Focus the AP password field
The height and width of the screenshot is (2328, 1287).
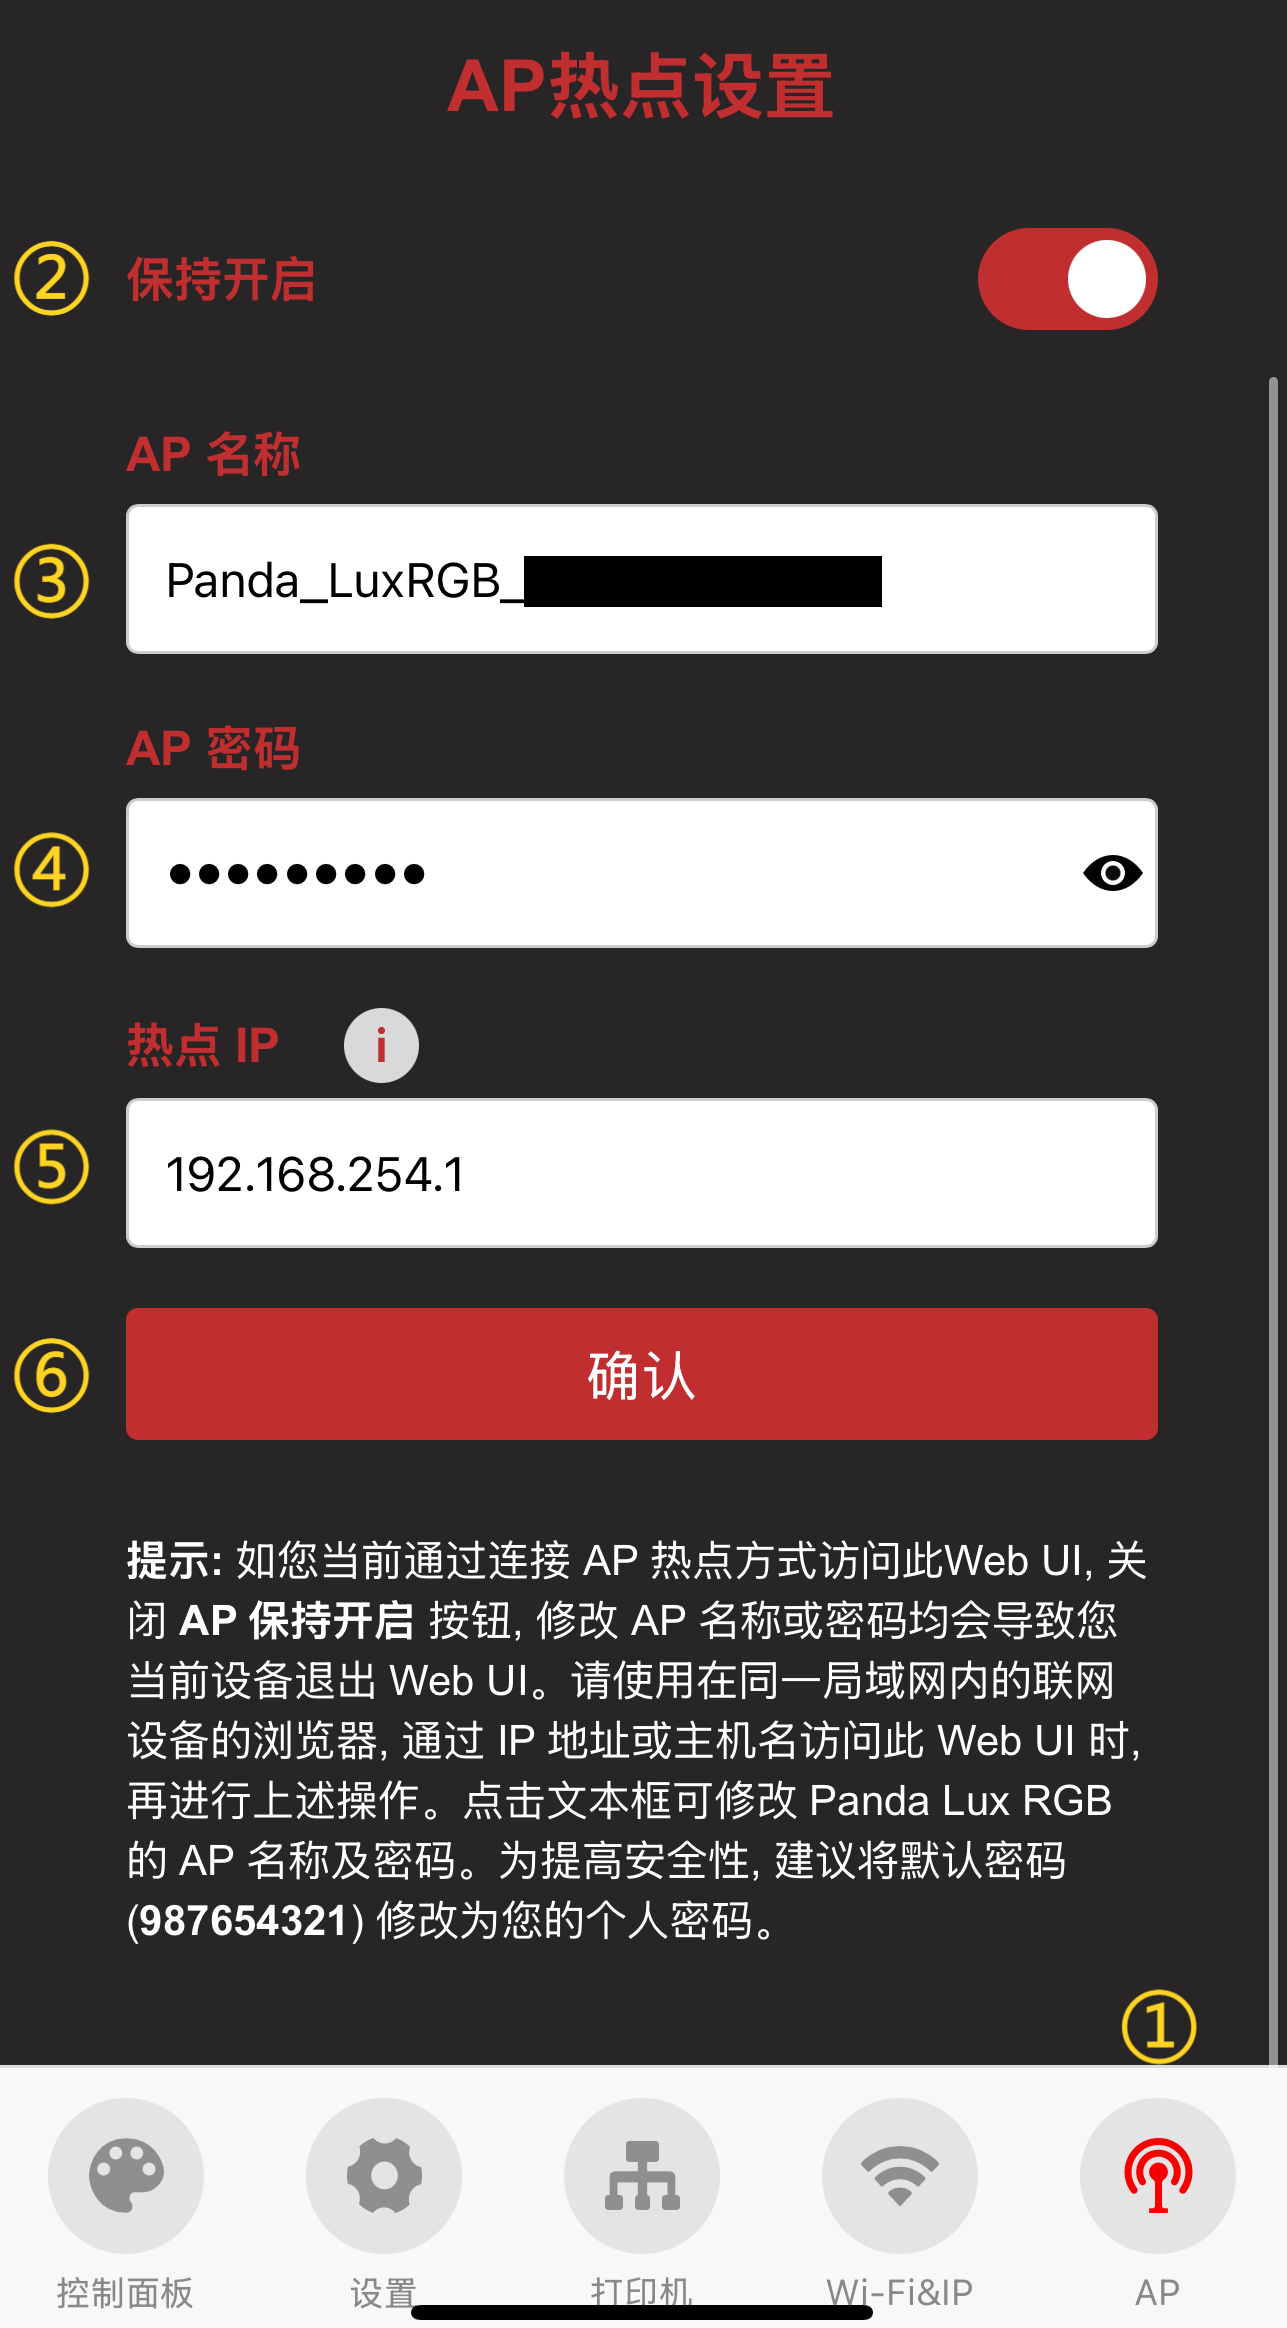pos(642,873)
